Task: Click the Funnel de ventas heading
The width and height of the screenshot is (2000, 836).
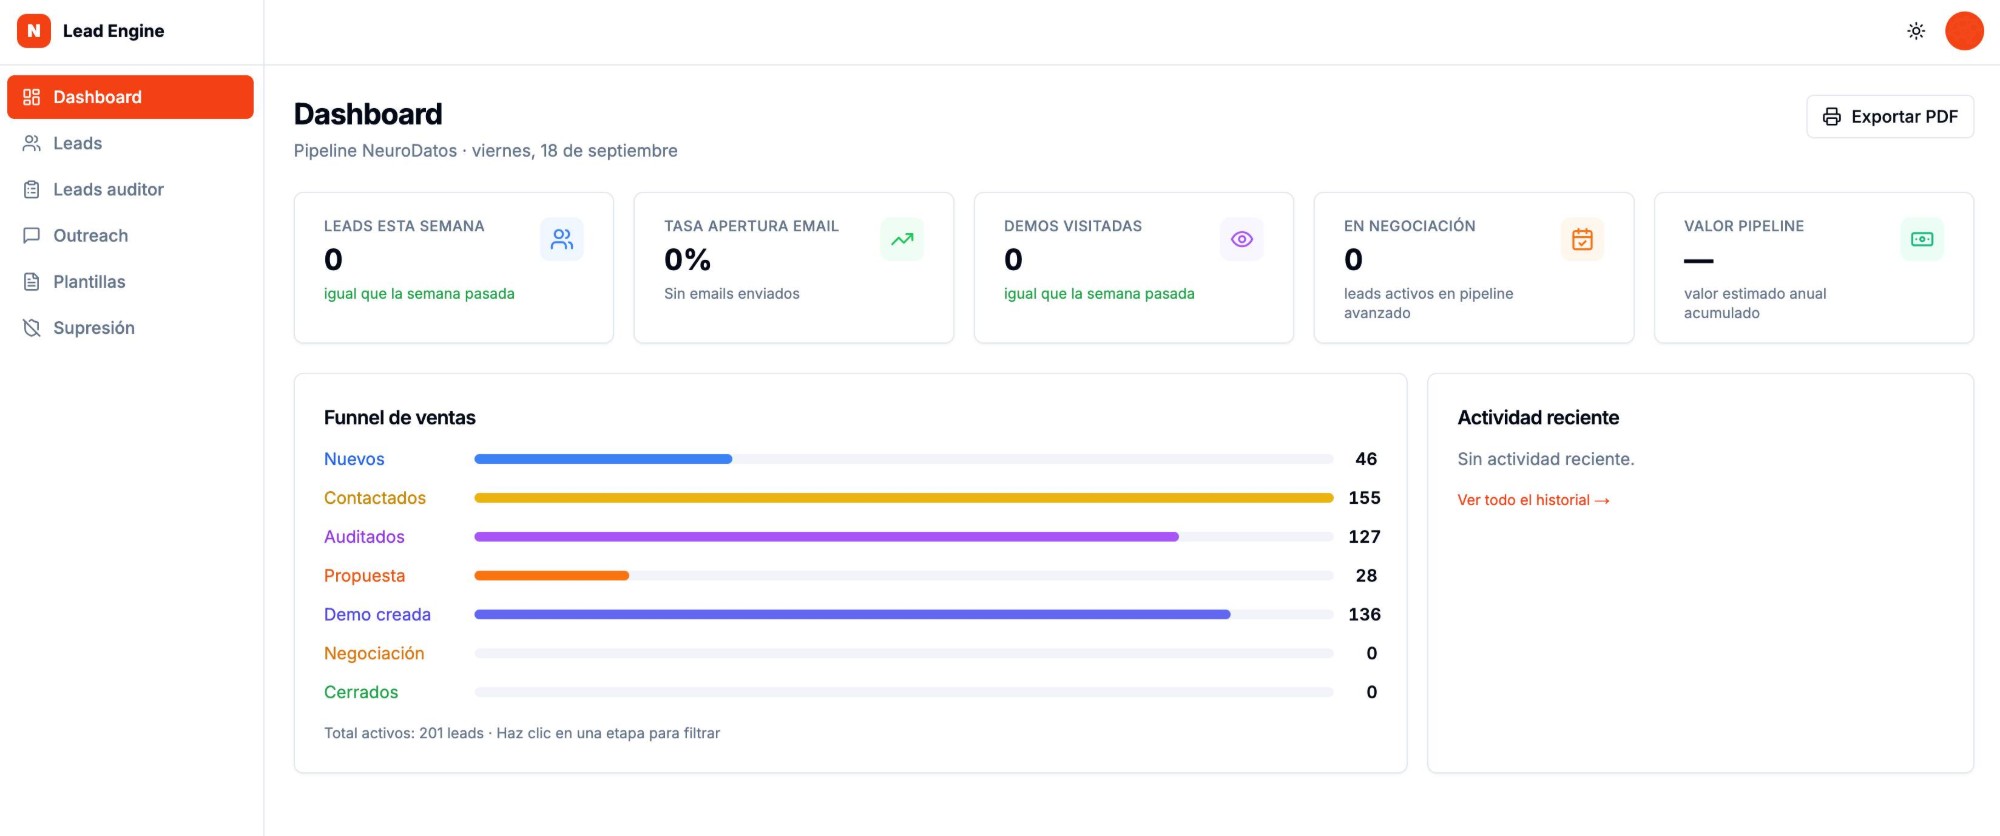Action: [400, 418]
